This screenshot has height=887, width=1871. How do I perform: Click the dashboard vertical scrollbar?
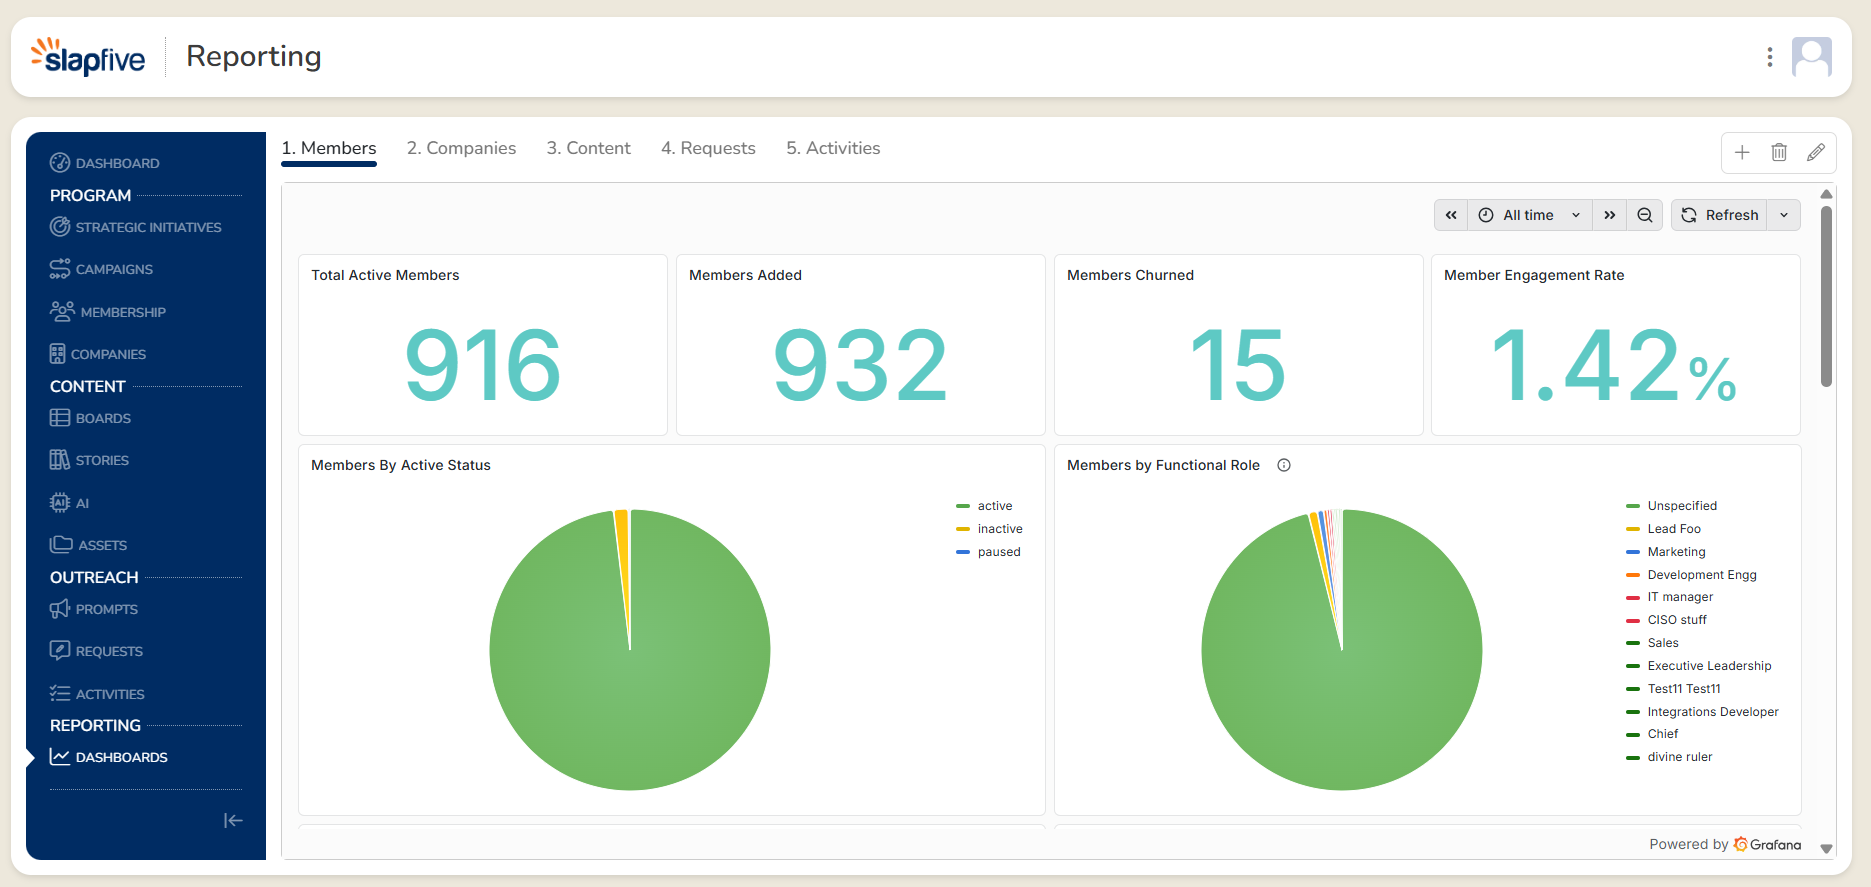point(1826,297)
